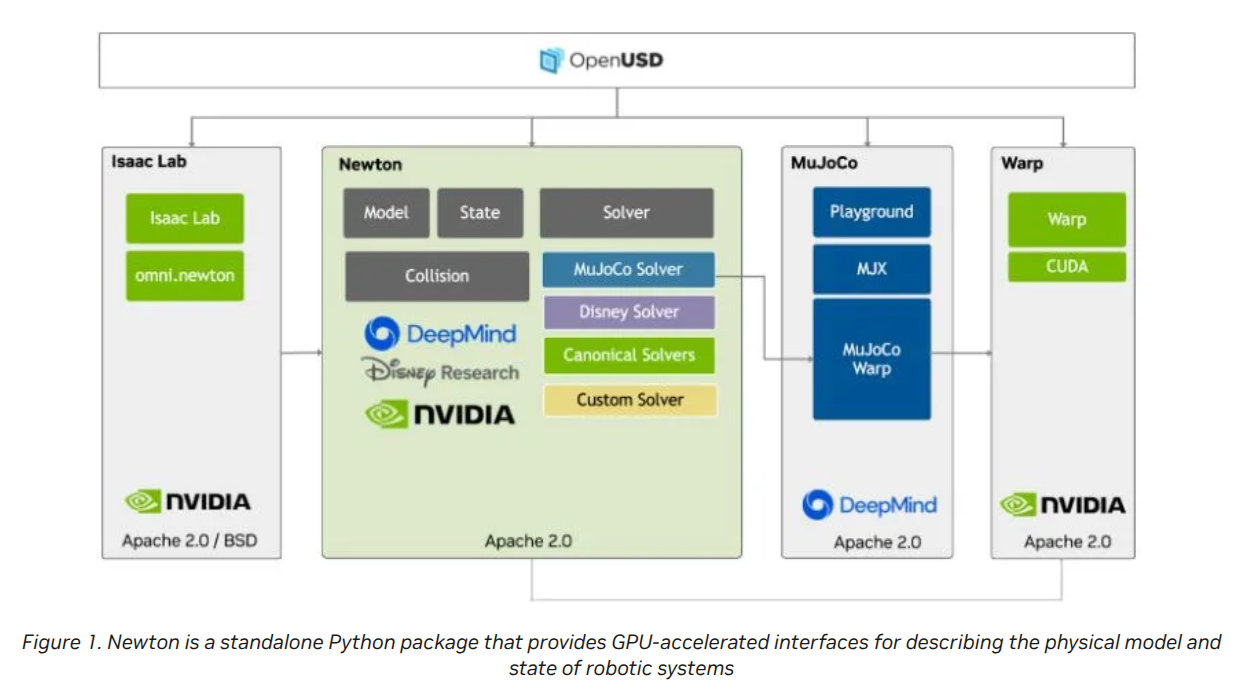Select the purple Disney Solver block
This screenshot has width=1240, height=695.
click(628, 312)
